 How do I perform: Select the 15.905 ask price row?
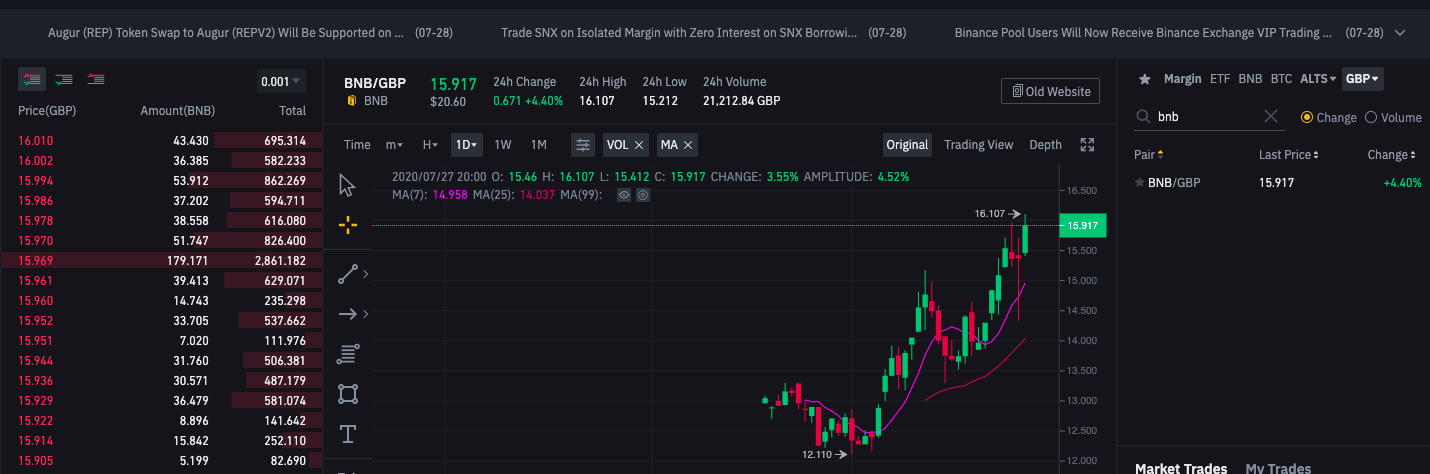[162, 460]
